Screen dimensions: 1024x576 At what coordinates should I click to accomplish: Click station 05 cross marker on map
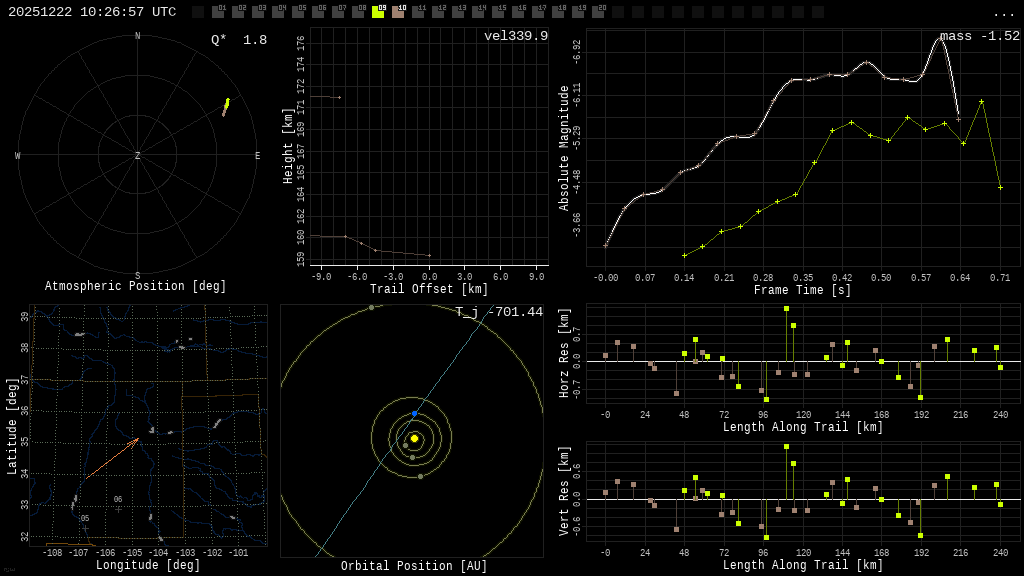tap(85, 528)
